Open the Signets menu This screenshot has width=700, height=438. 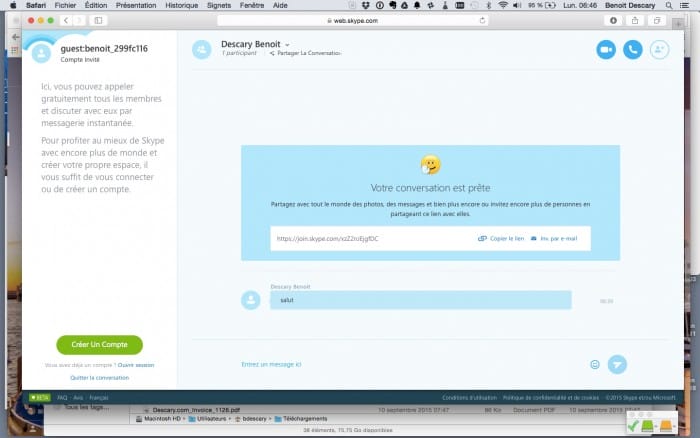tap(219, 5)
